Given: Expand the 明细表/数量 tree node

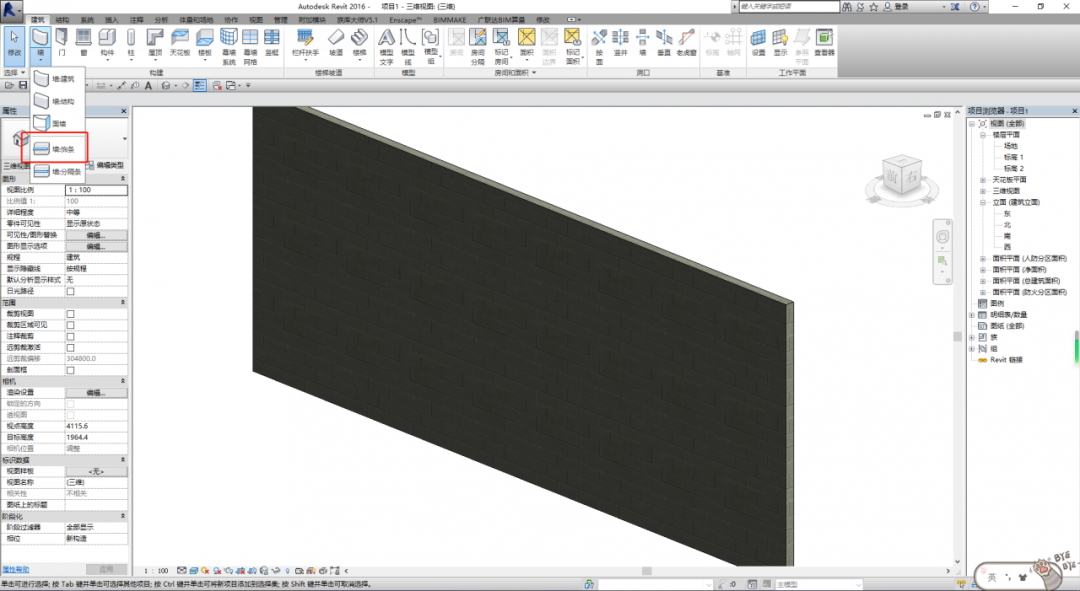Looking at the screenshot, I should click(x=973, y=315).
